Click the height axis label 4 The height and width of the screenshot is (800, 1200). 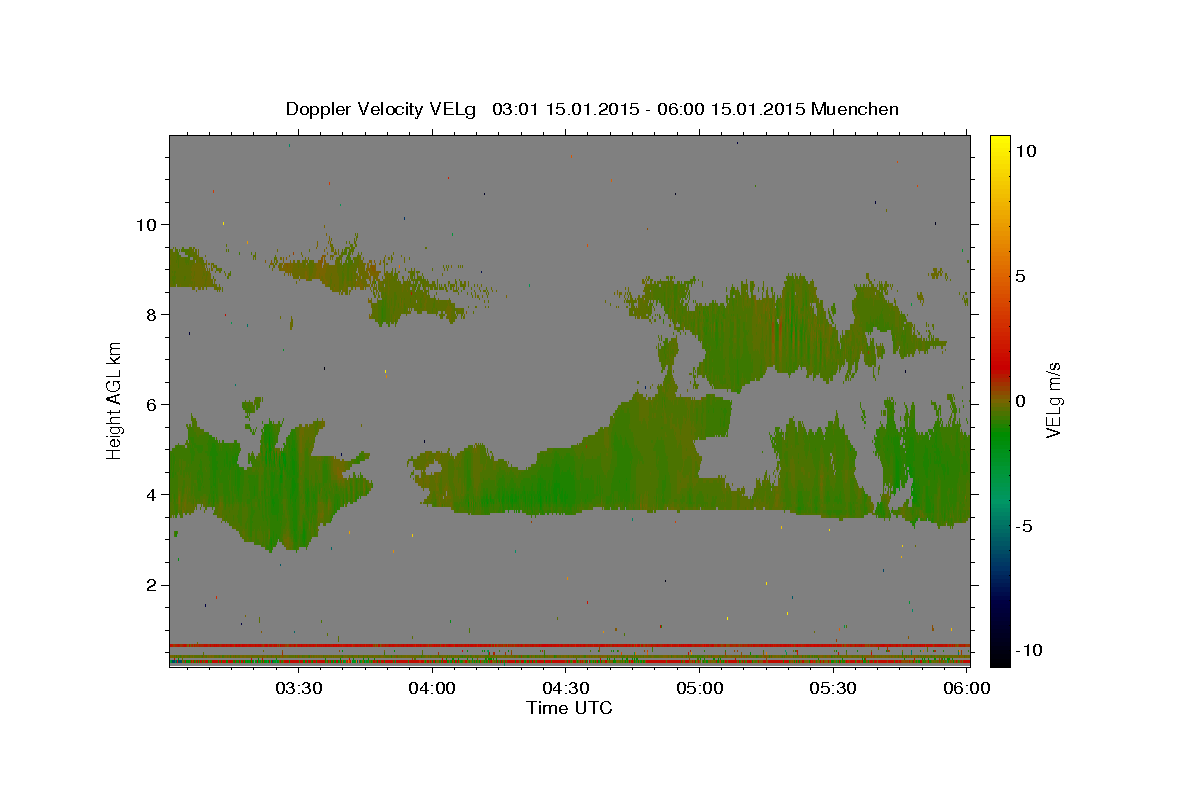tap(150, 494)
